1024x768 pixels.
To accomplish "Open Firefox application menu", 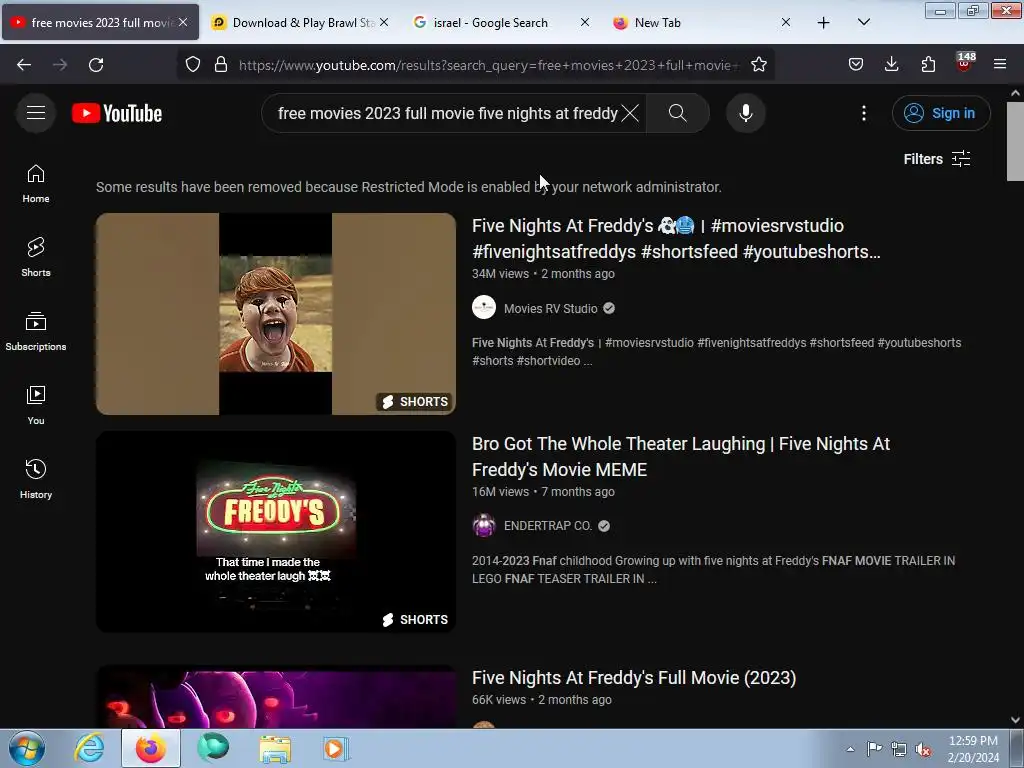I will tap(1000, 65).
